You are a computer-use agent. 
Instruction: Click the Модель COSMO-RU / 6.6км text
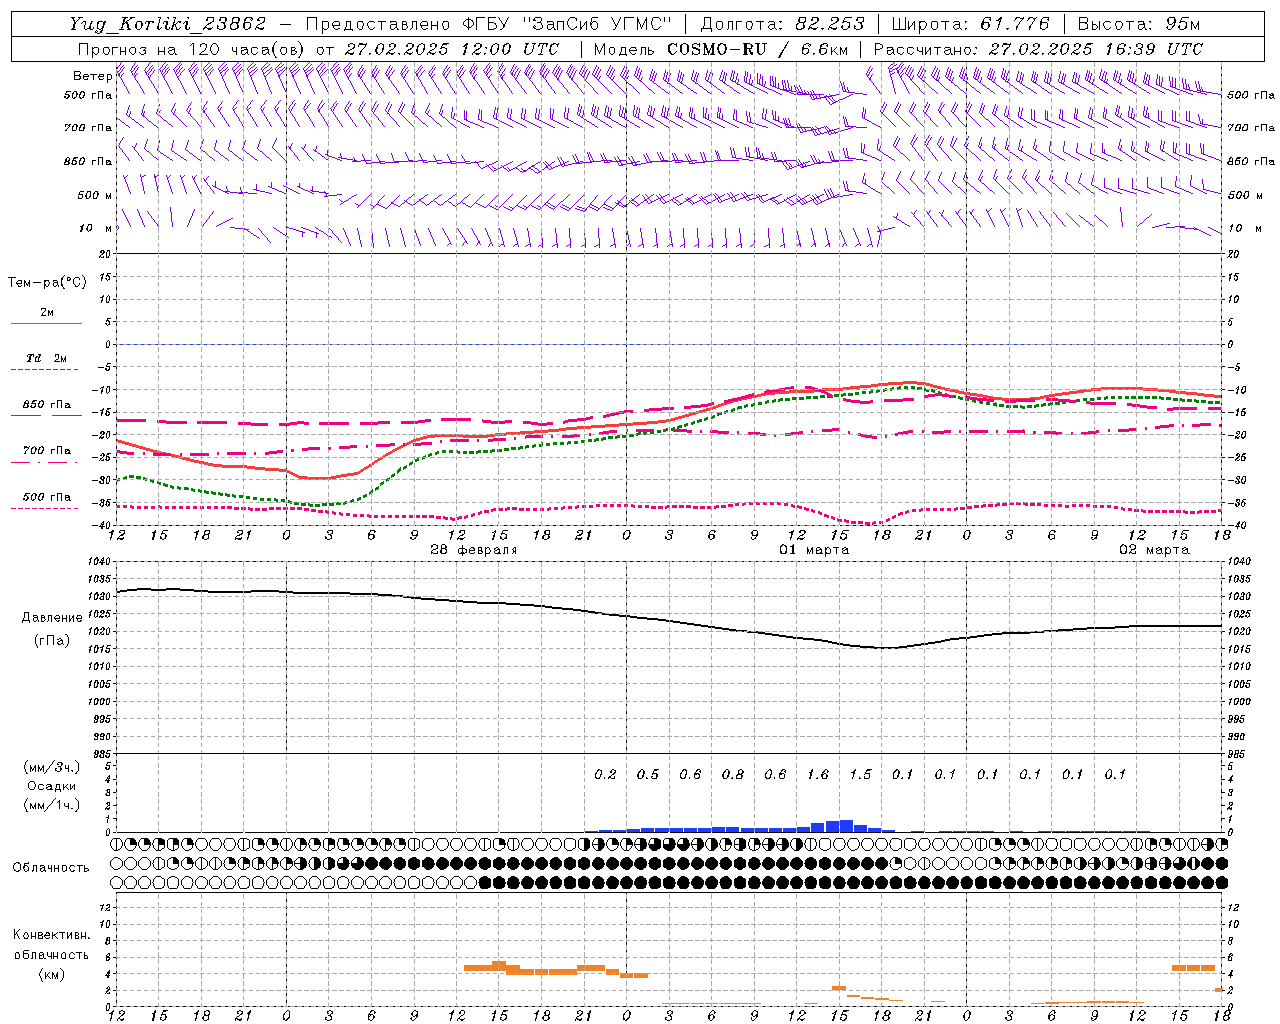721,49
